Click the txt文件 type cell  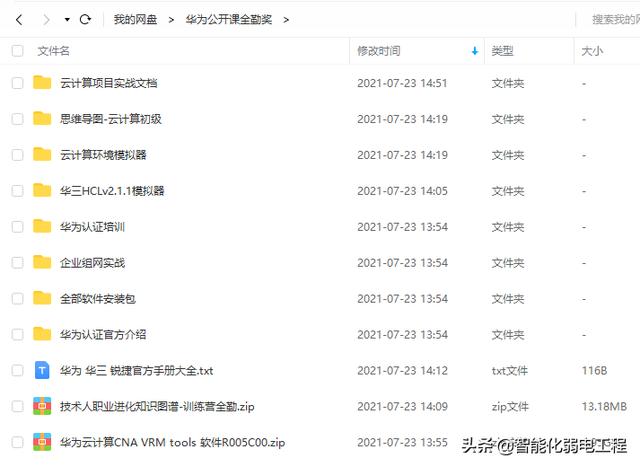click(x=510, y=371)
